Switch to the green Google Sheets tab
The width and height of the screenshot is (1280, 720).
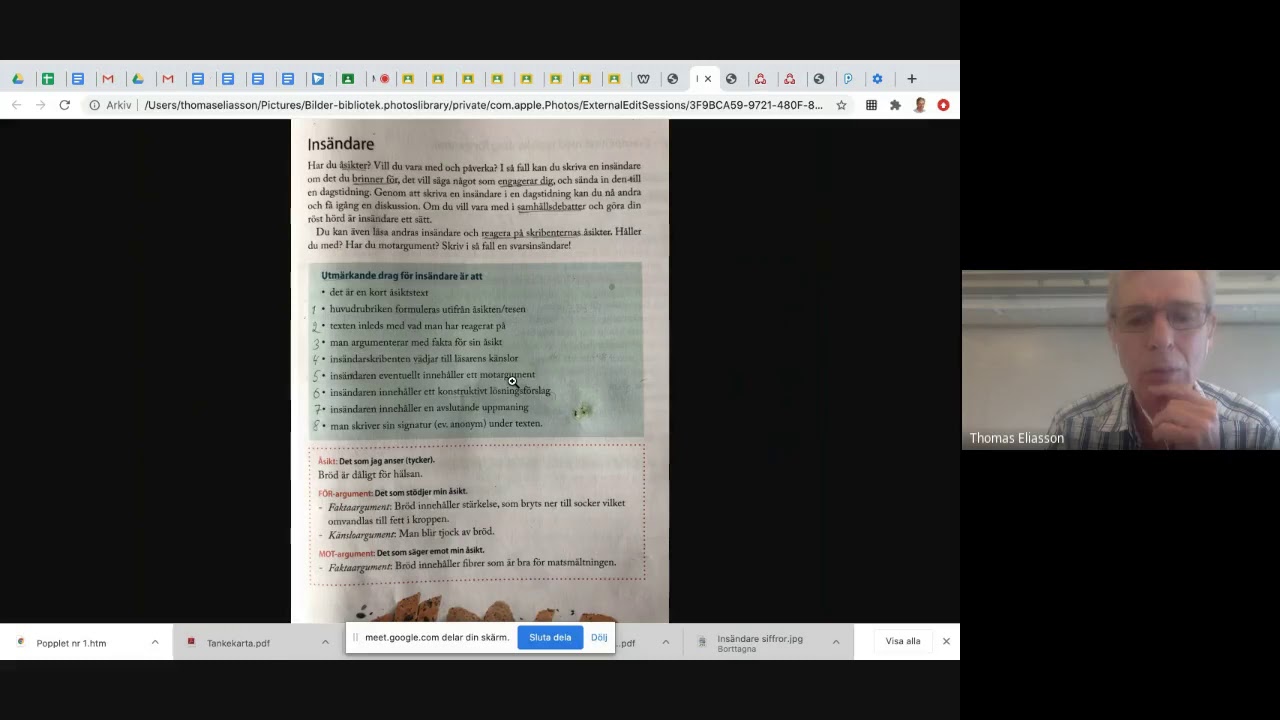(48, 79)
